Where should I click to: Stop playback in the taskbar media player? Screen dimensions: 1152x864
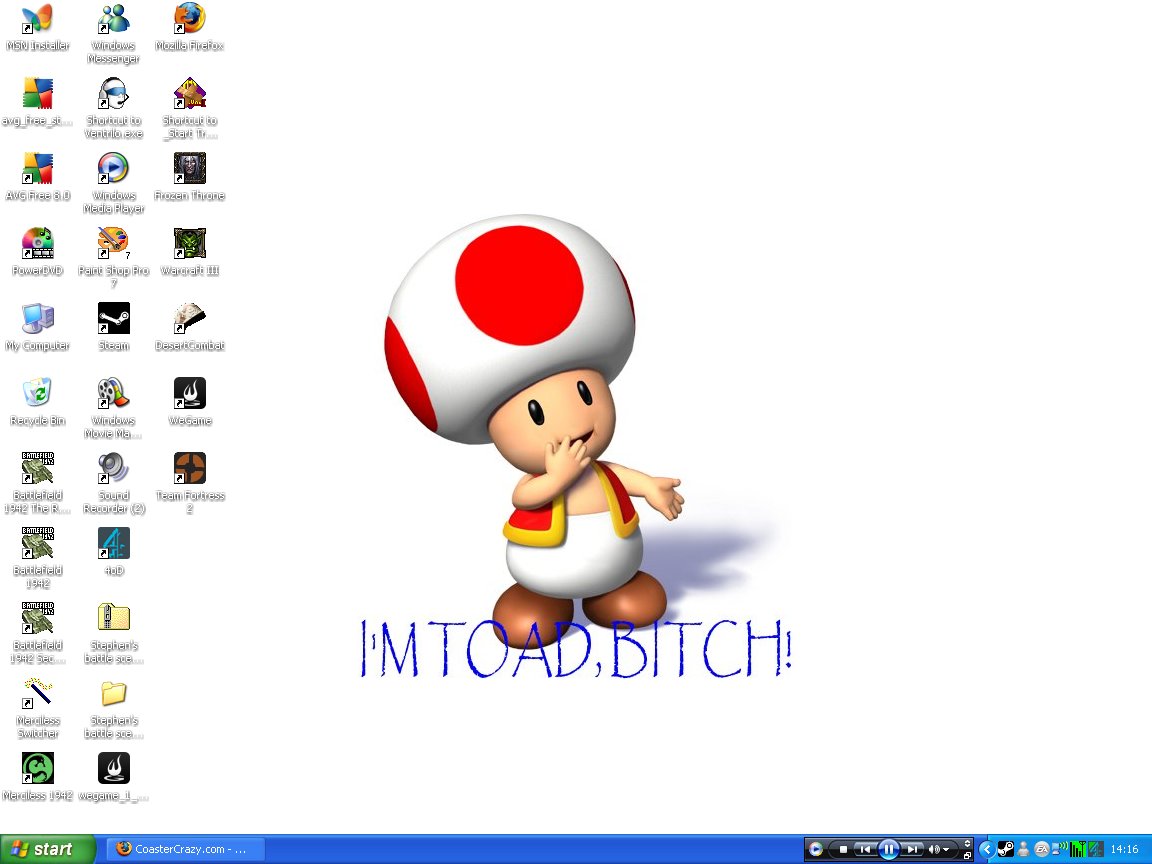click(843, 849)
